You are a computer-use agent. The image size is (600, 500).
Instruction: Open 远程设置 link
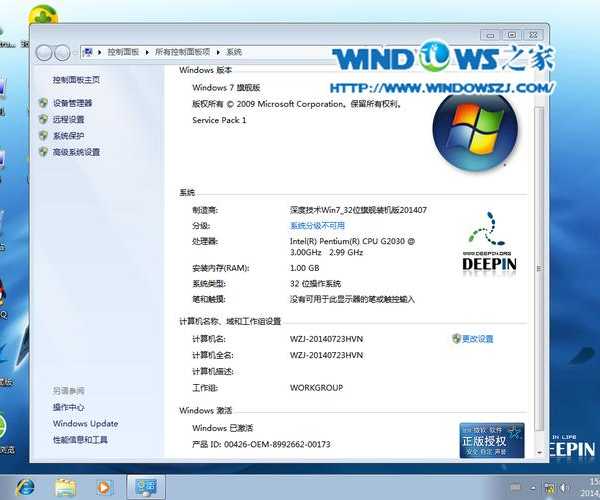(68, 119)
